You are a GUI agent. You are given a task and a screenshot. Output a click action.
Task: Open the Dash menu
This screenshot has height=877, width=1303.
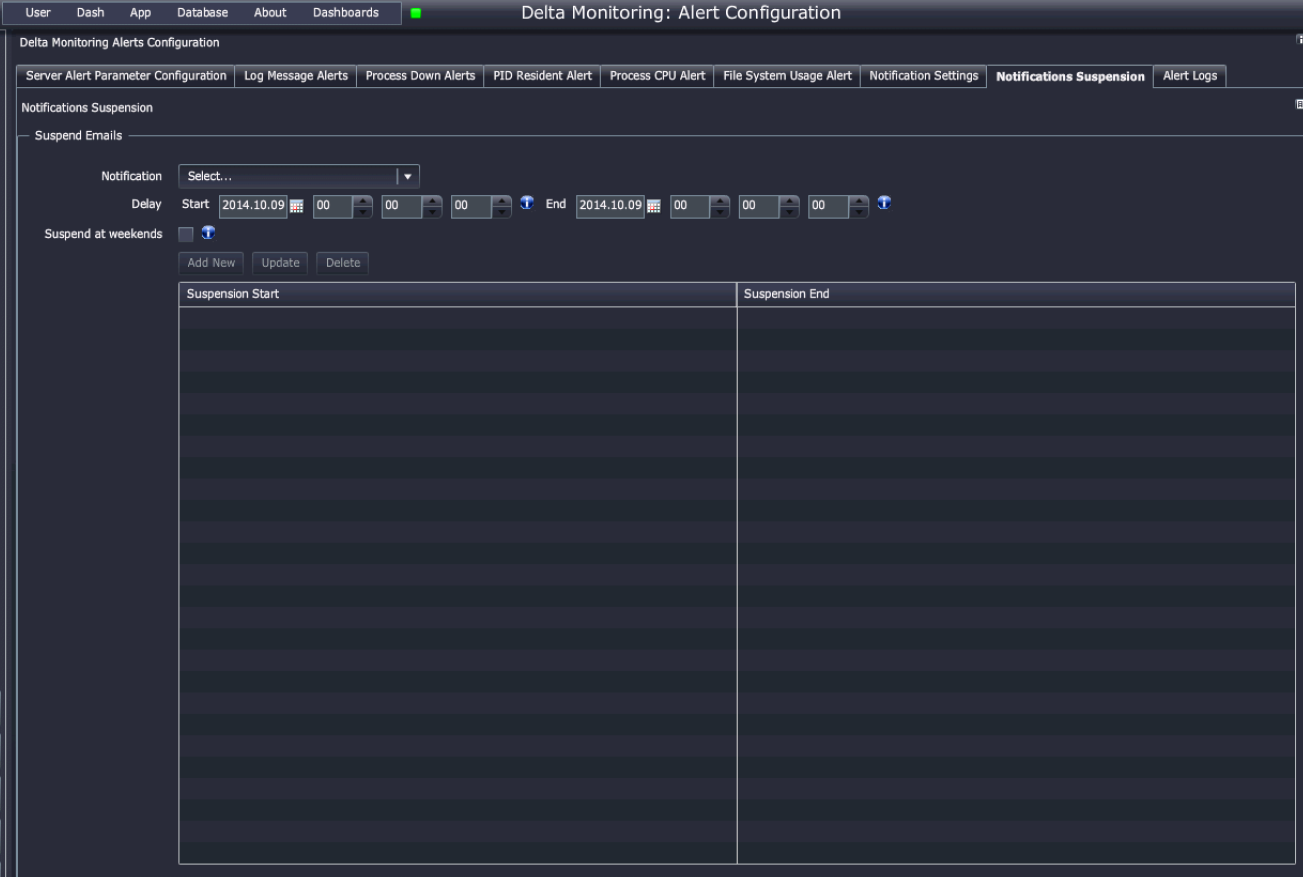(90, 13)
